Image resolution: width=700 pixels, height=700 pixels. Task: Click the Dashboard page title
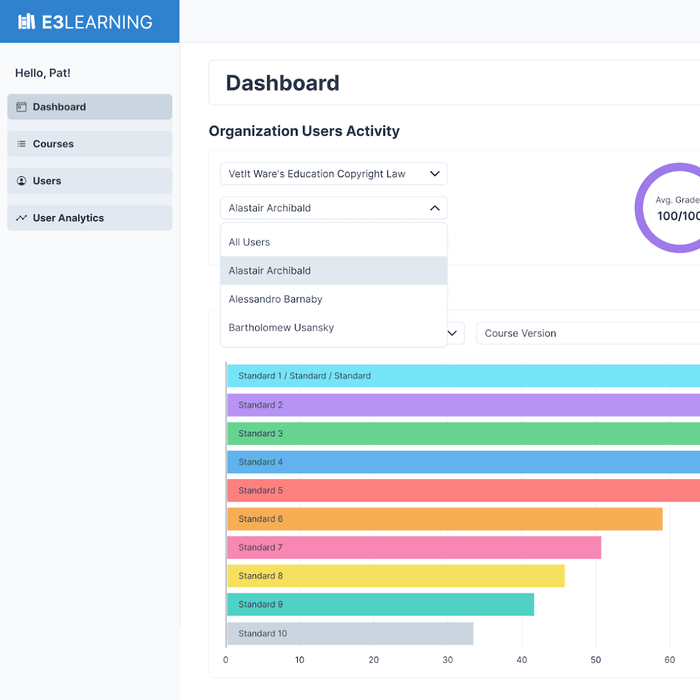[283, 83]
